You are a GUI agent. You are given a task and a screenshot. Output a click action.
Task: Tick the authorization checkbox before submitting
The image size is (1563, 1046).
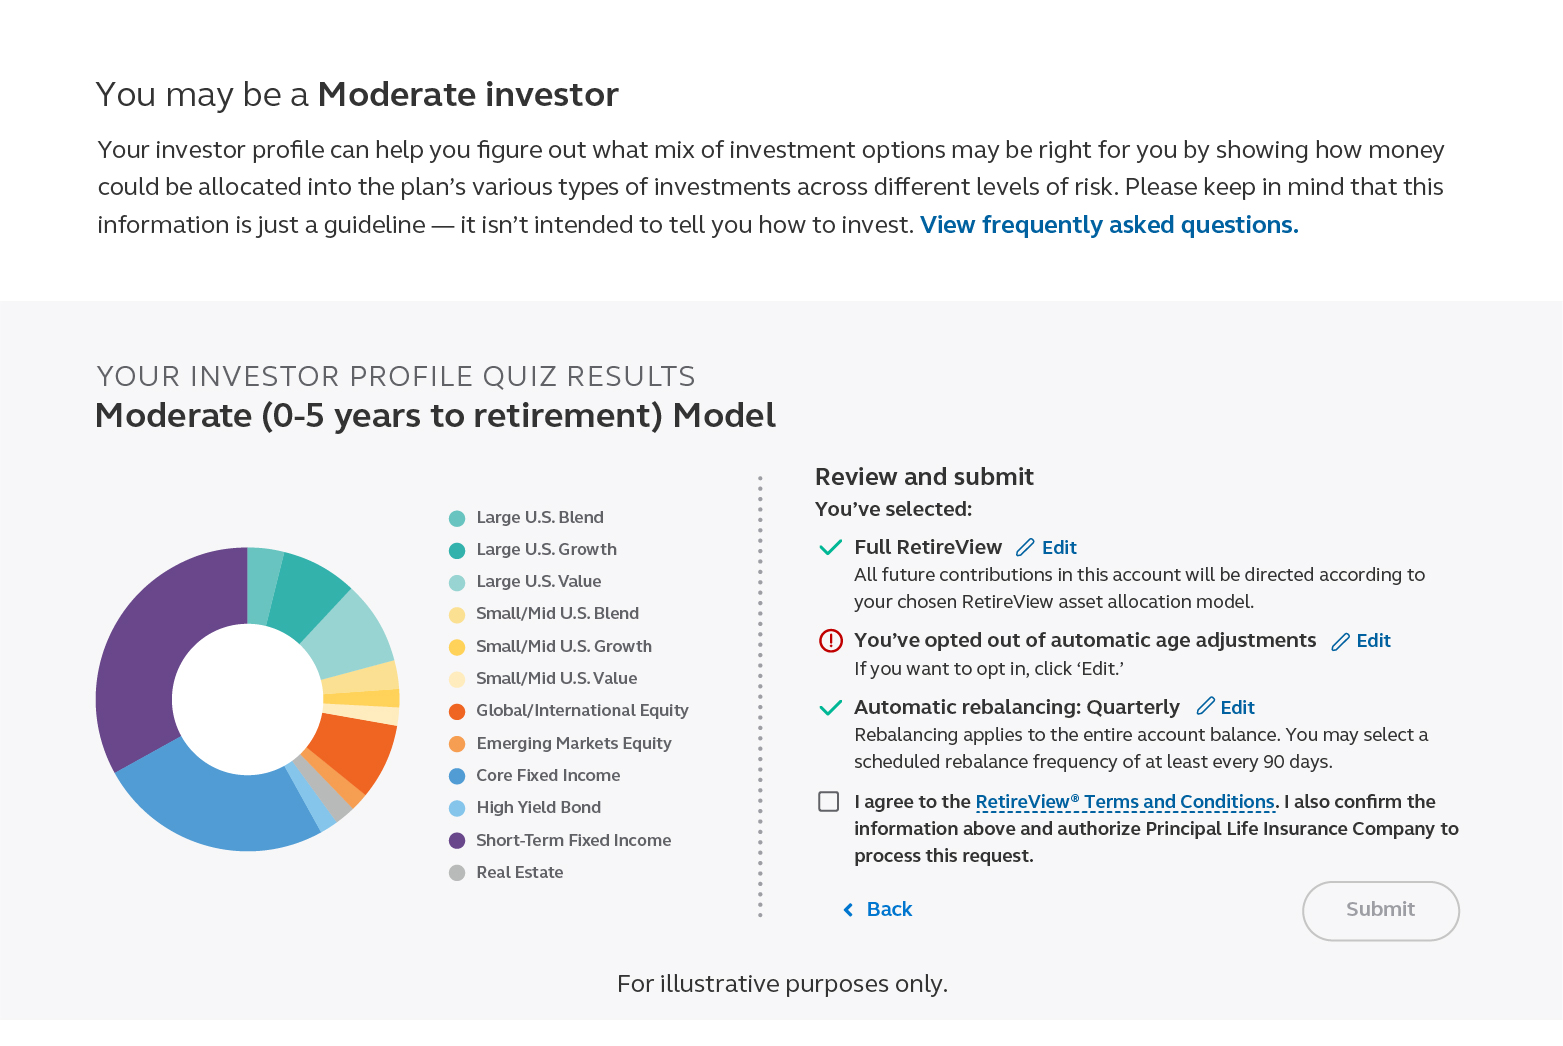point(828,801)
